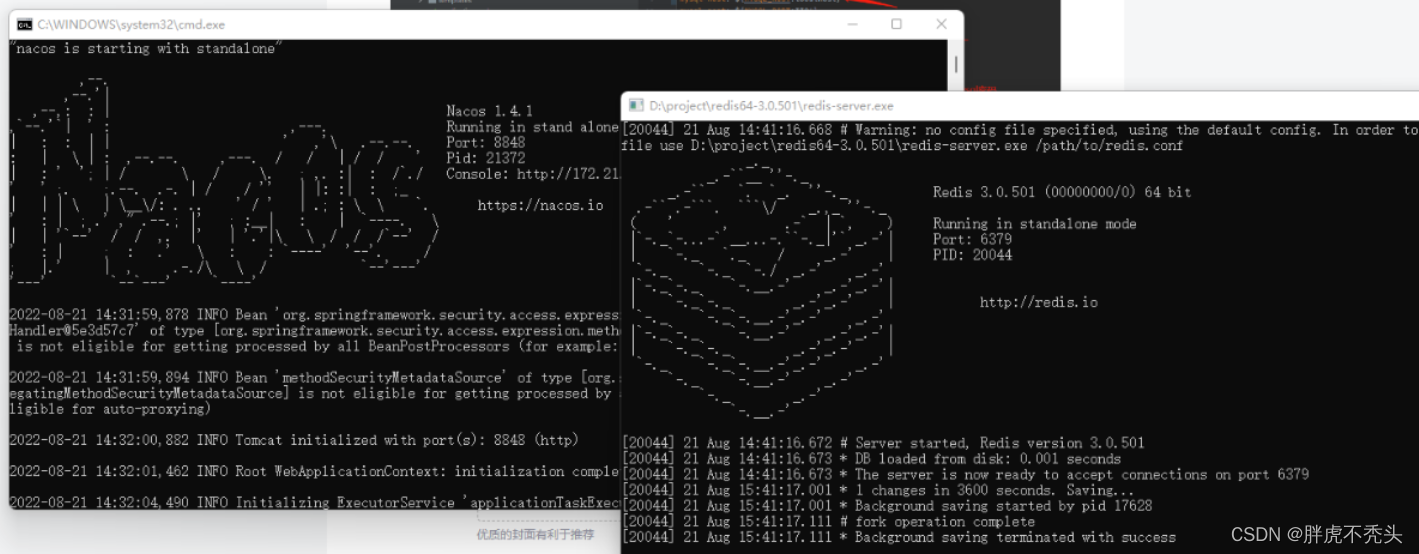Close the cmd.exe Nacos window
This screenshot has height=554, width=1419.
coord(941,24)
